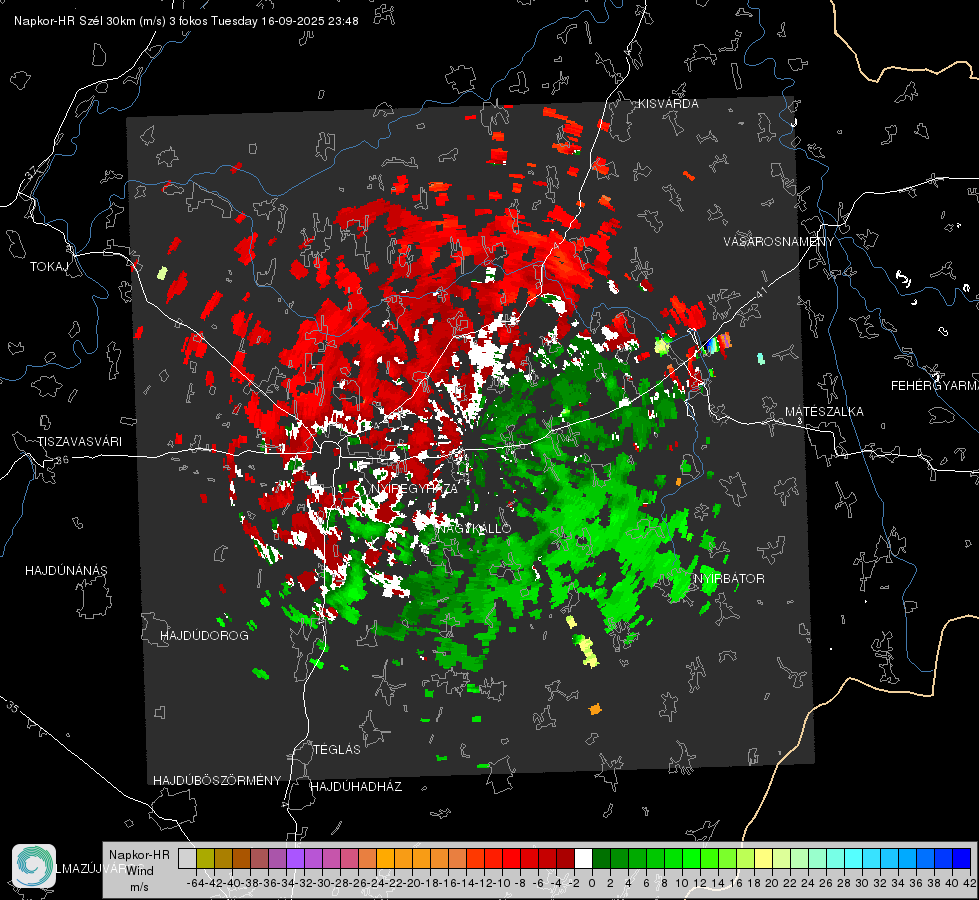
Task: Click the KISVÁRDA label on the map
Action: [667, 104]
